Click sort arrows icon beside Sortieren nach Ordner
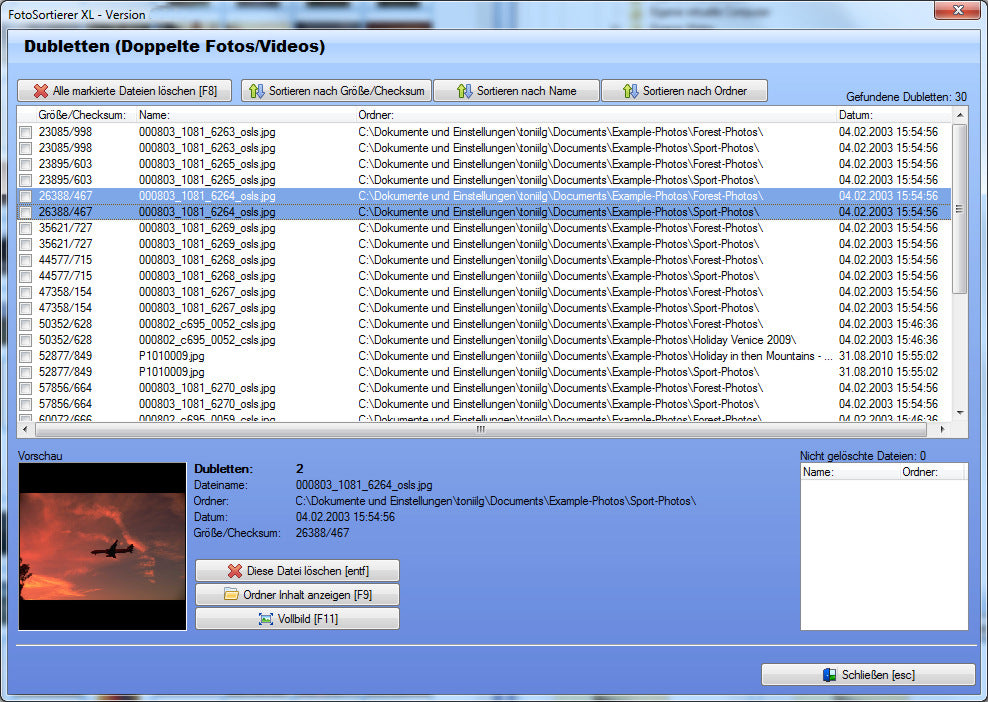The height and width of the screenshot is (702, 988). (x=629, y=91)
